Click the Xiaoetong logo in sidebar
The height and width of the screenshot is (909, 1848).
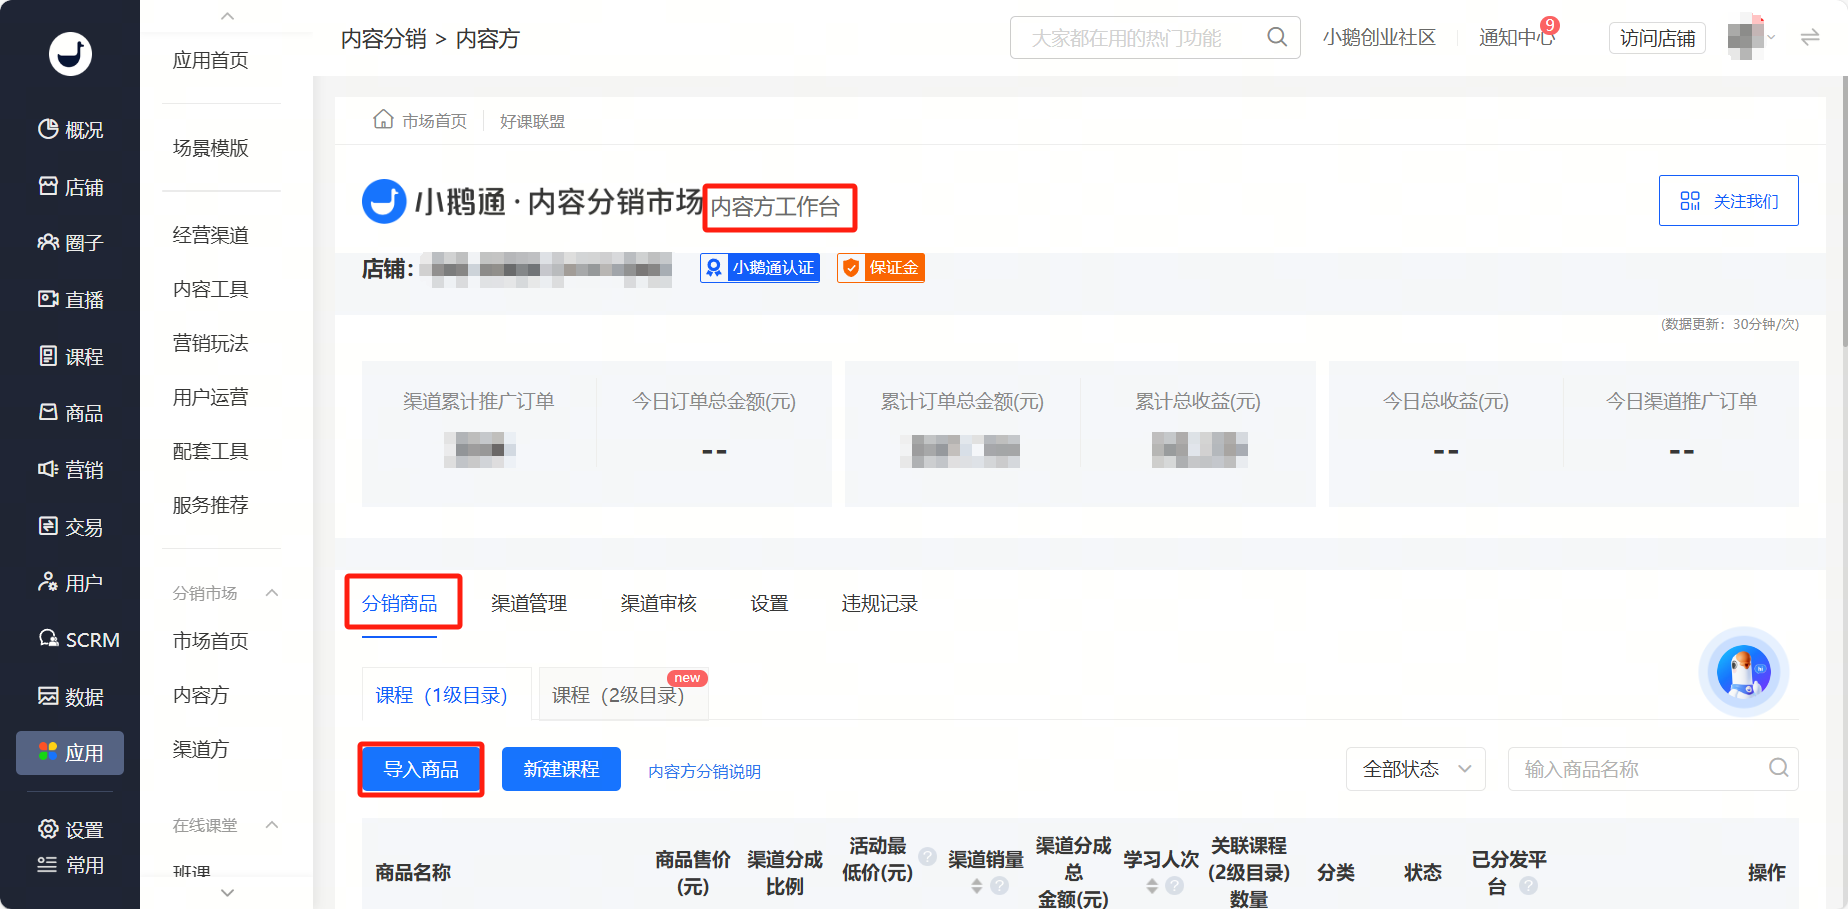(x=70, y=54)
